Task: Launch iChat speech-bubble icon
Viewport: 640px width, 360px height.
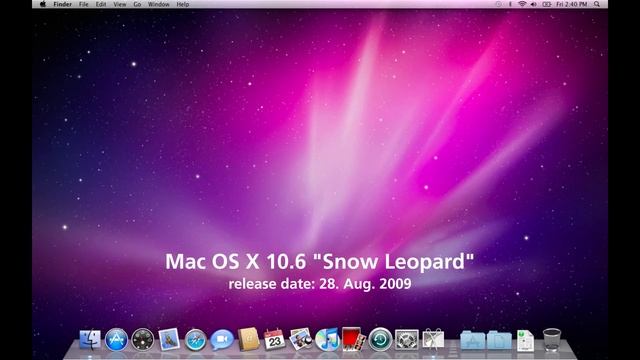Action: click(x=222, y=340)
